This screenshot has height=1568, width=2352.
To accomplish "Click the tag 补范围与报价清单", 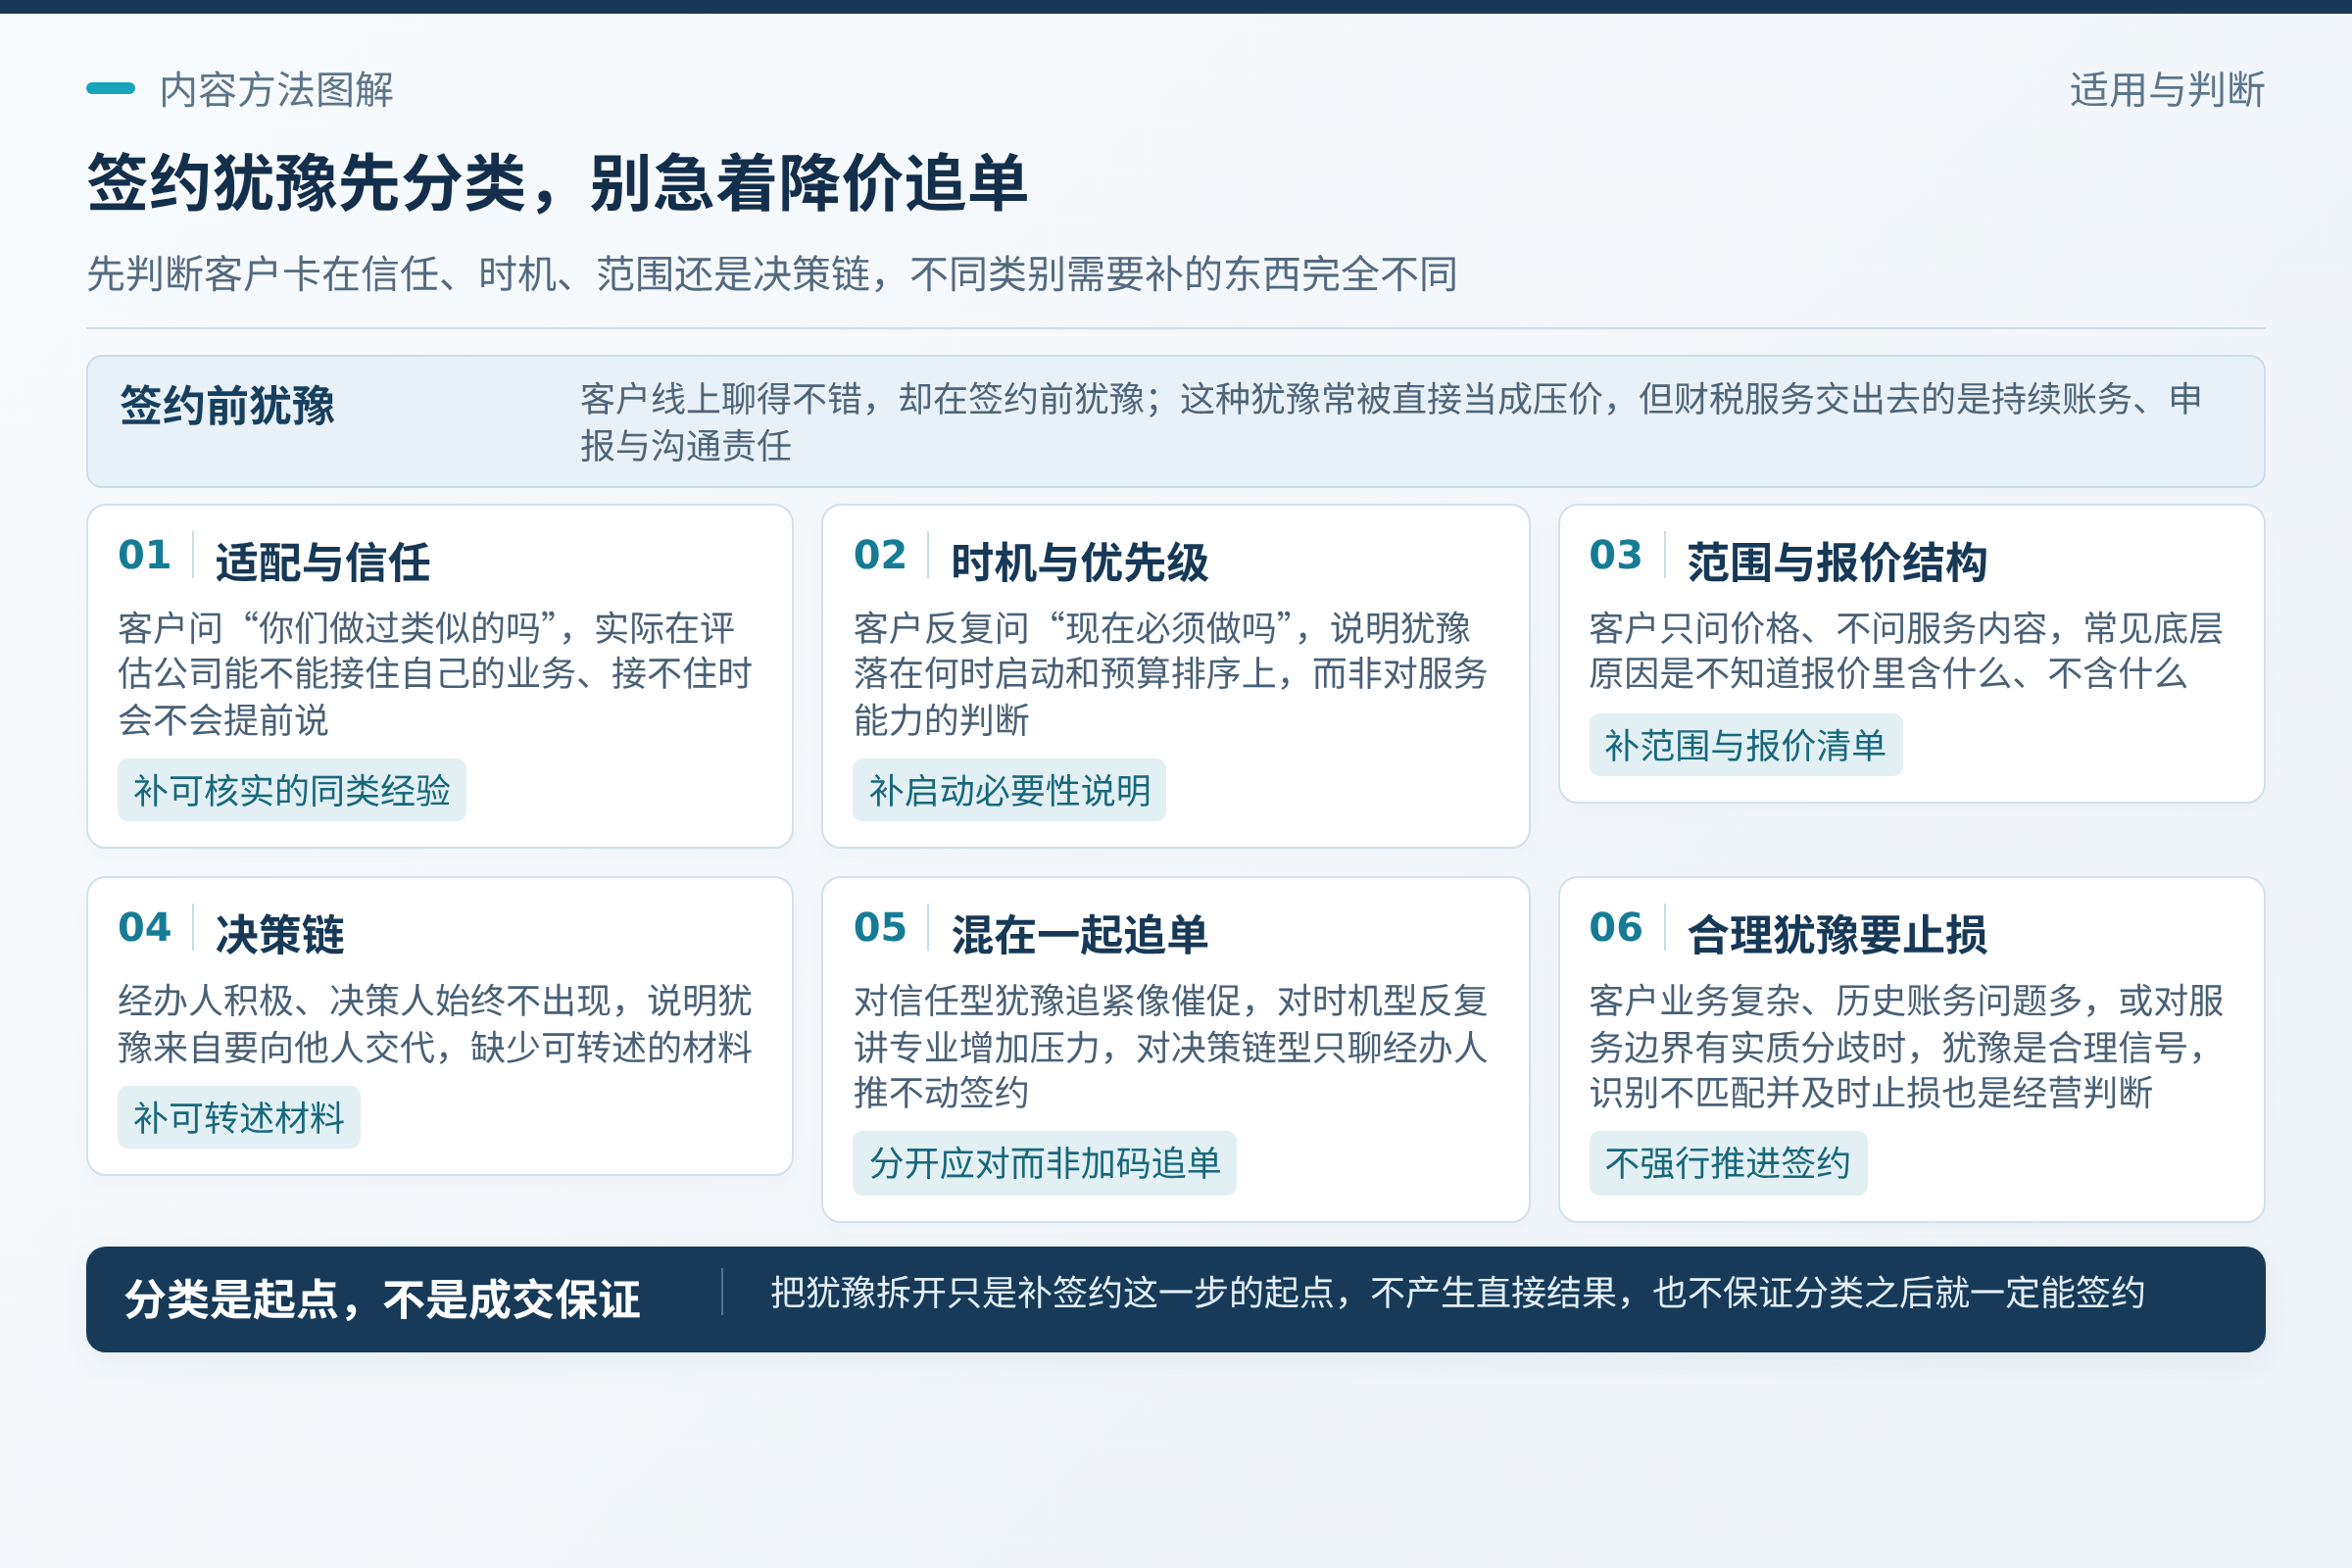I will click(x=1746, y=745).
